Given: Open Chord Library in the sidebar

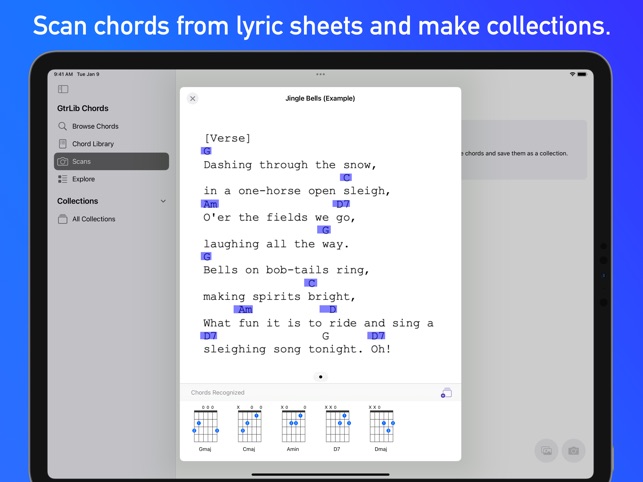Looking at the screenshot, I should click(x=92, y=144).
